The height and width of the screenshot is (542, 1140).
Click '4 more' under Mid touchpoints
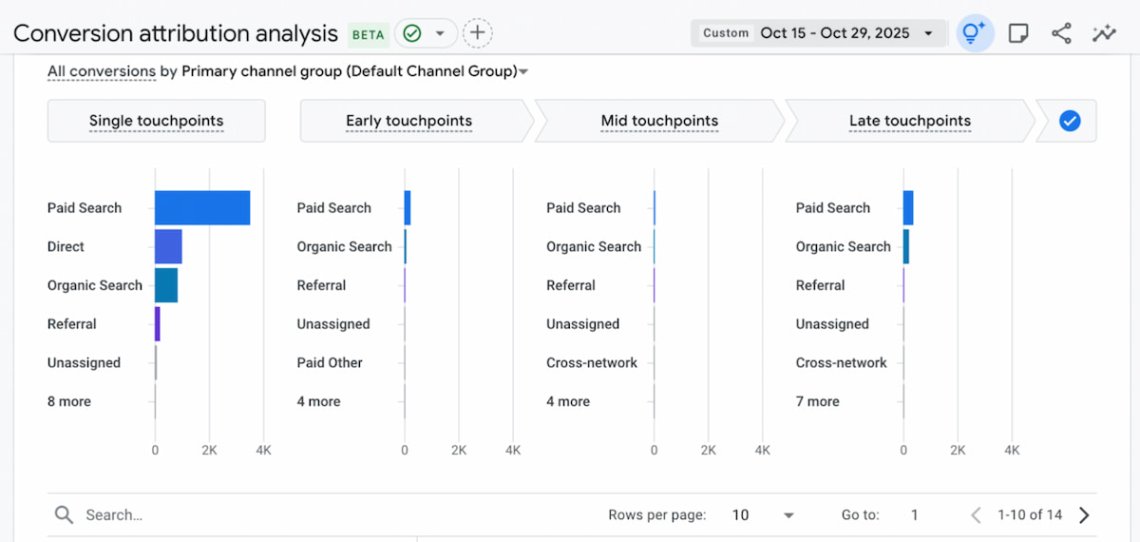click(x=568, y=402)
